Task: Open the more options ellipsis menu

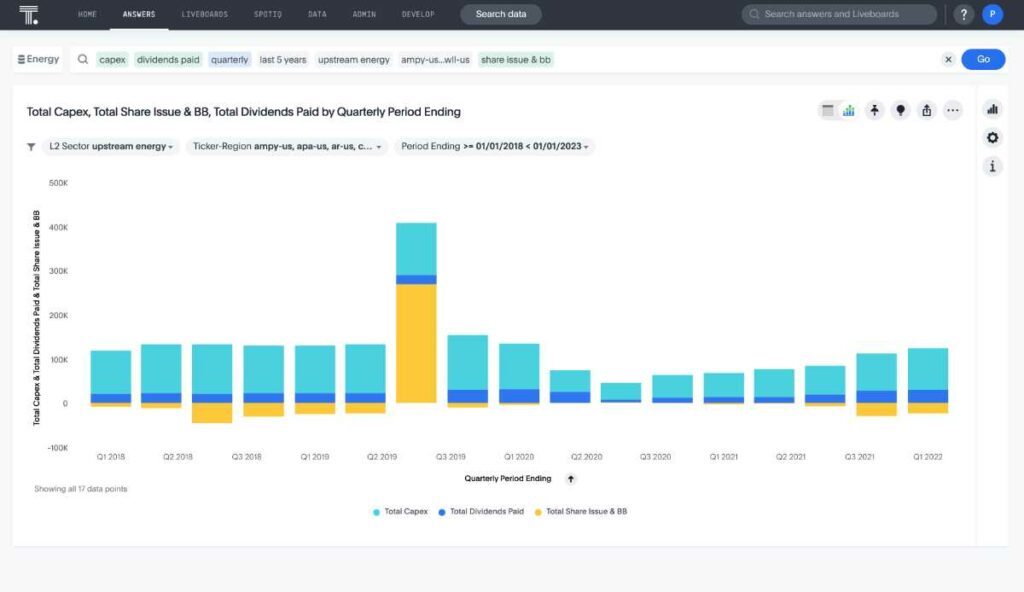Action: (x=953, y=110)
